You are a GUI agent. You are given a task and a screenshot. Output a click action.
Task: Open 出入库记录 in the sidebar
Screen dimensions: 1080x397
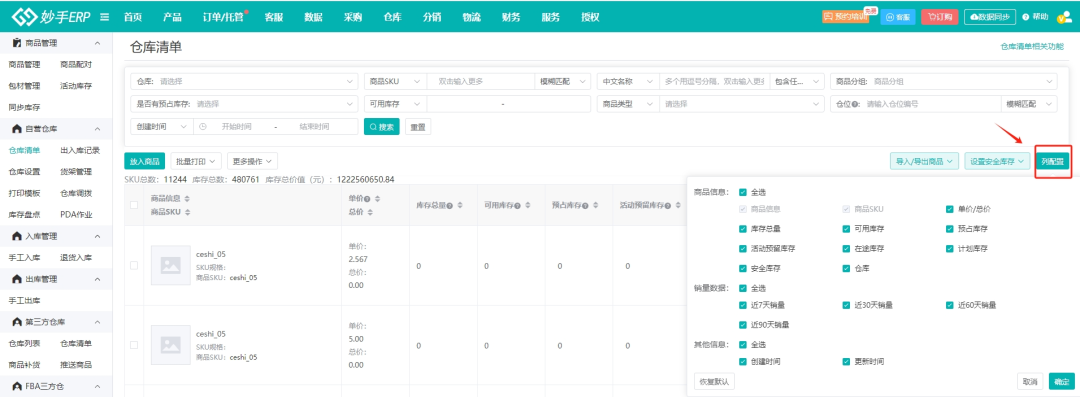[80, 150]
